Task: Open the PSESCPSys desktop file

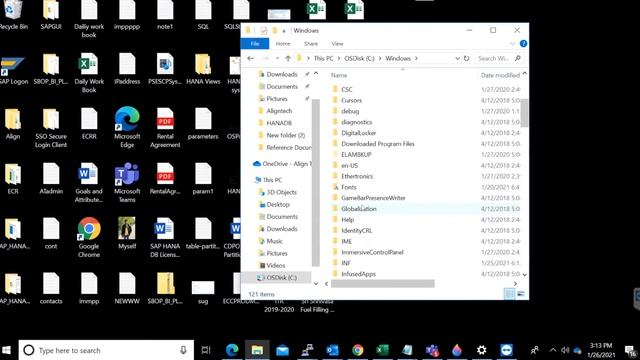Action: [x=165, y=69]
